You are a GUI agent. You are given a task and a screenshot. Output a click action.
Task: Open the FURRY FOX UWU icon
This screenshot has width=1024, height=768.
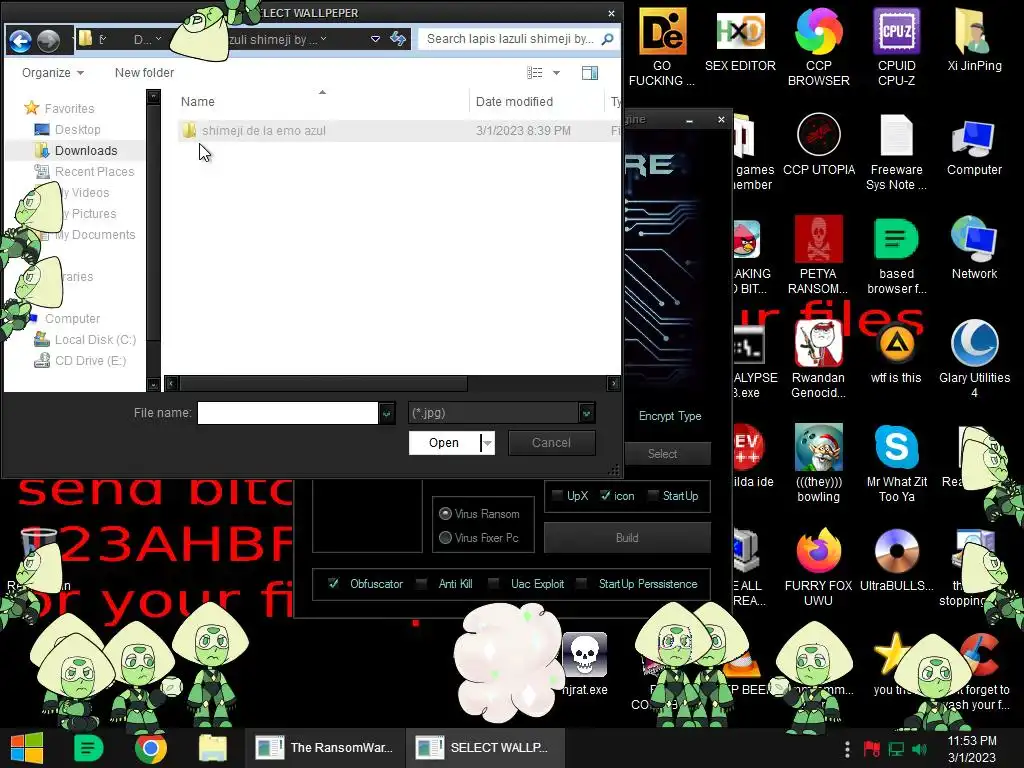coord(818,567)
